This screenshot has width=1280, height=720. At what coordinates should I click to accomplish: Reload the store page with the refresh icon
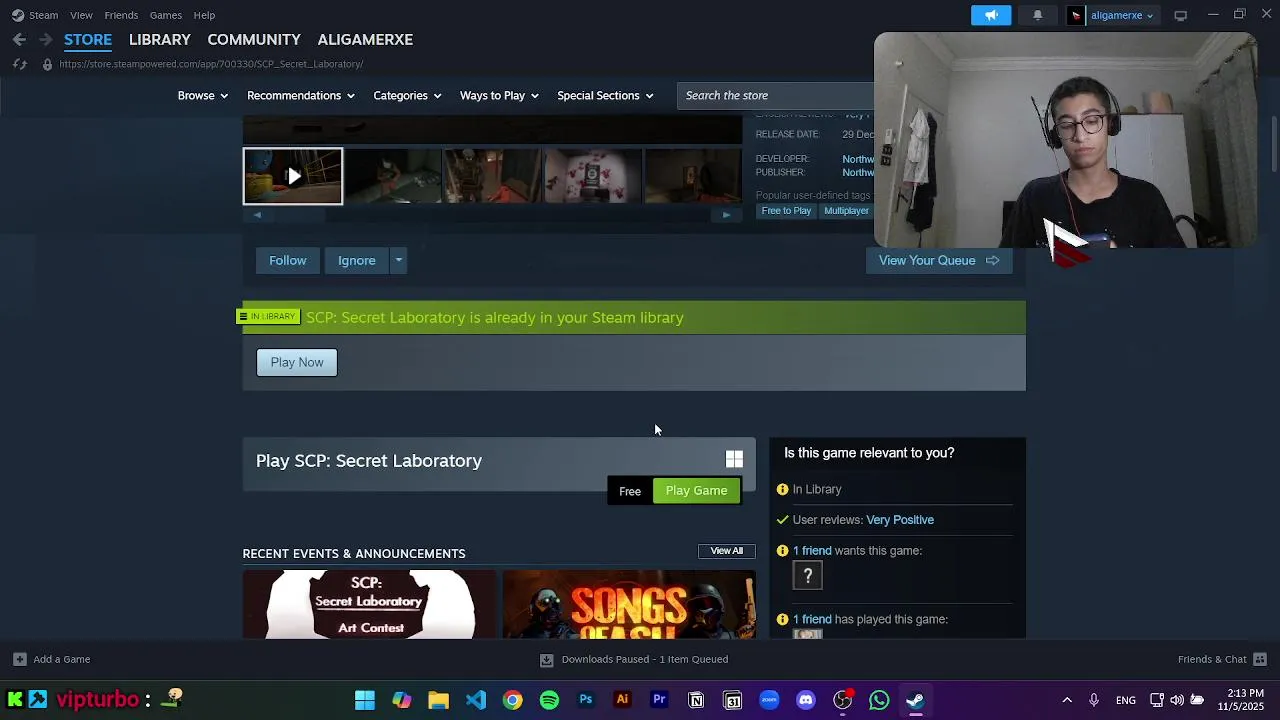pyautogui.click(x=19, y=64)
